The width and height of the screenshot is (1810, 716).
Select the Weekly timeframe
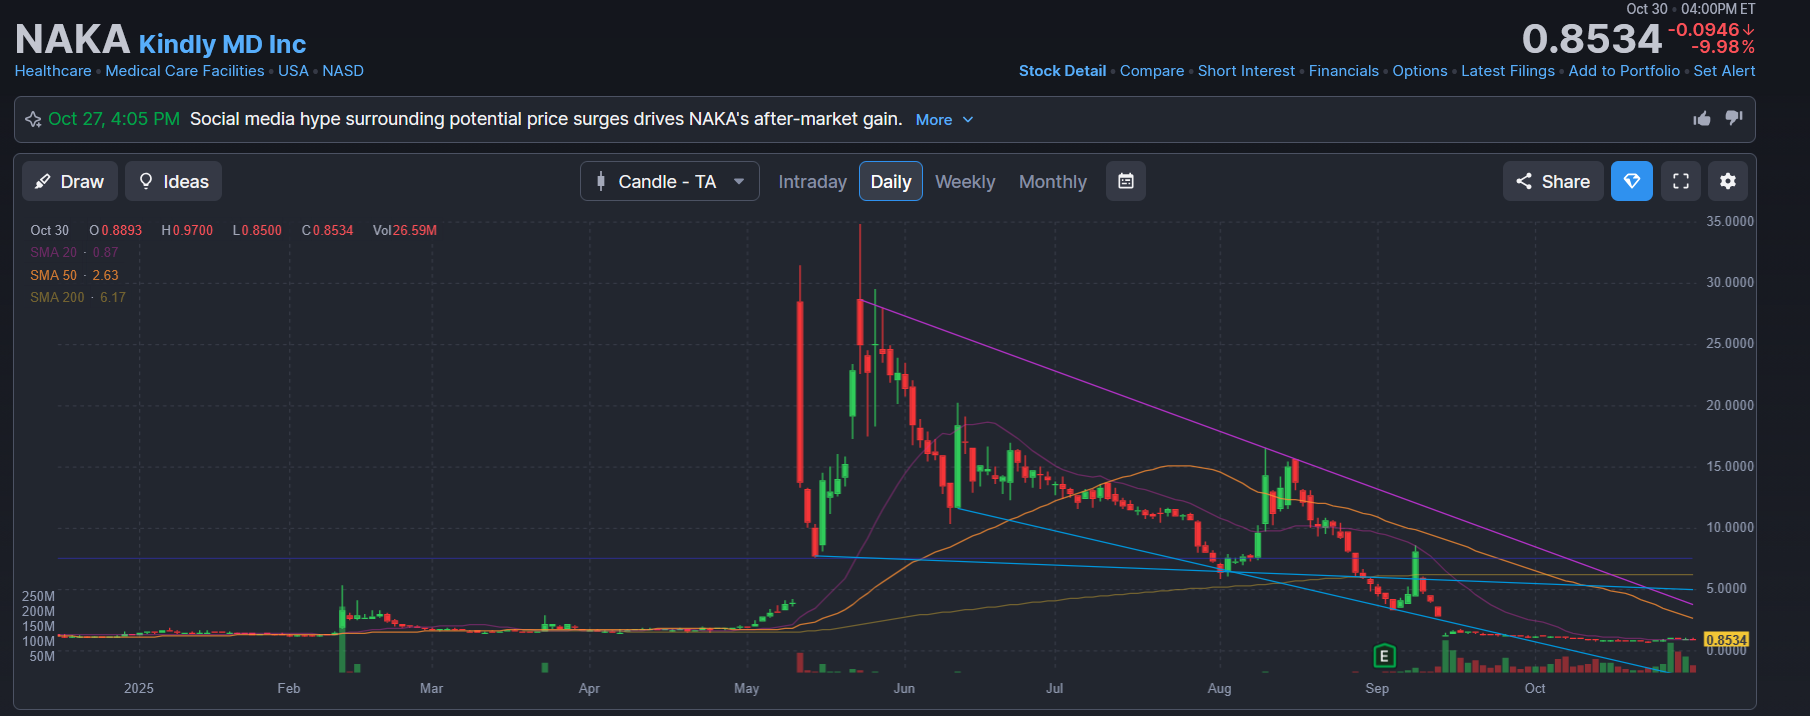(964, 181)
